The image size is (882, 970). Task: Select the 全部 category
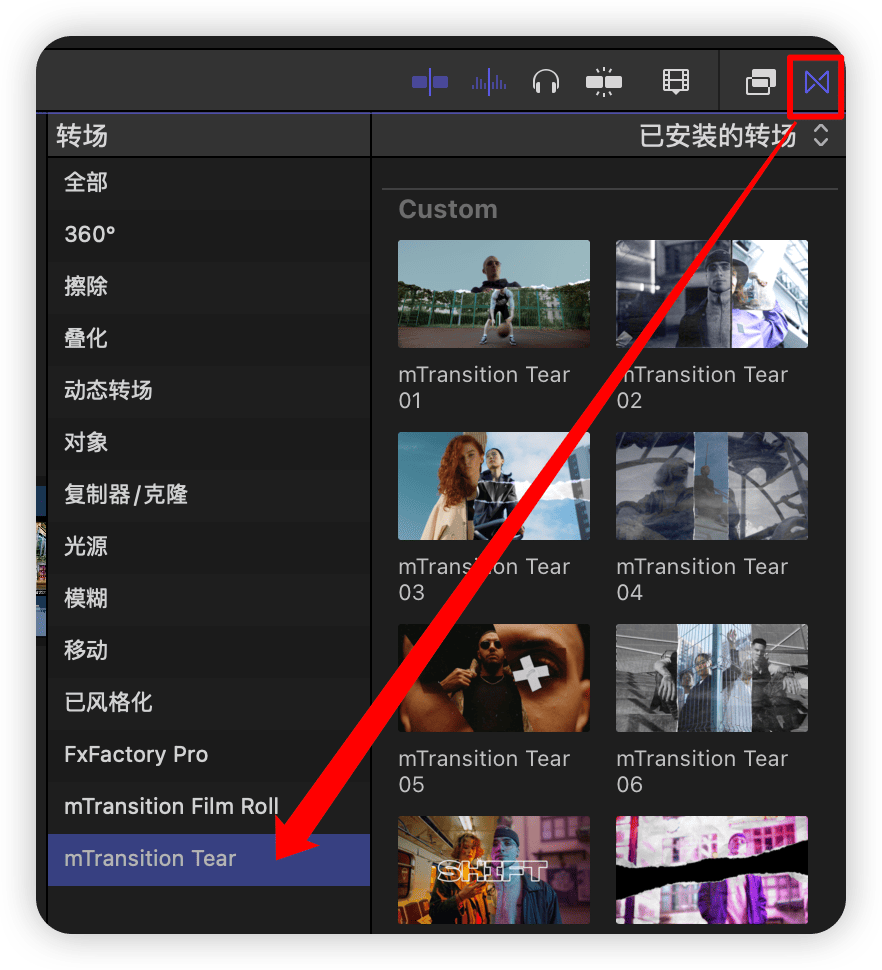click(x=86, y=182)
